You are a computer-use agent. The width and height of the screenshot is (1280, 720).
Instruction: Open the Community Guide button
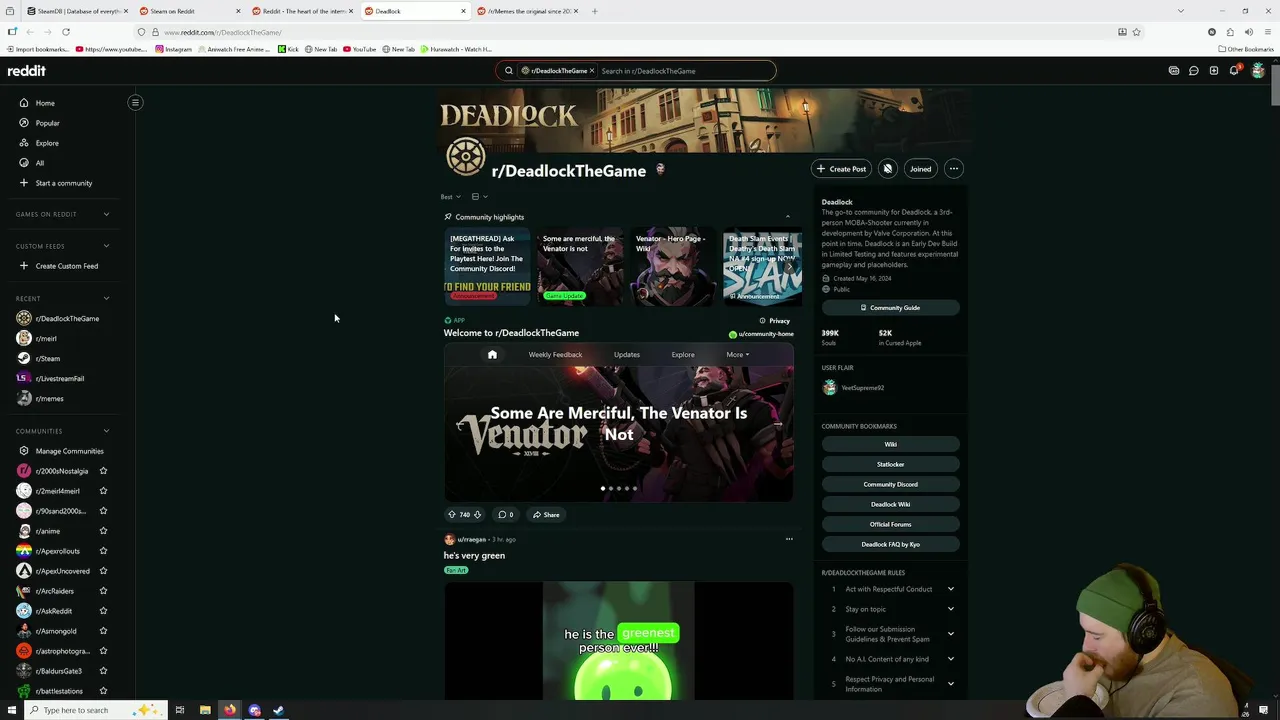pyautogui.click(x=890, y=308)
